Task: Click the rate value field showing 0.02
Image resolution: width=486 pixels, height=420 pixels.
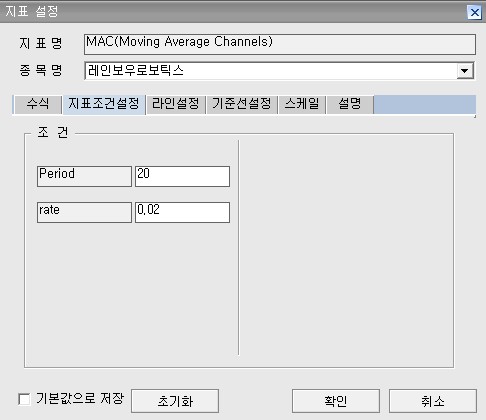Action: [182, 212]
